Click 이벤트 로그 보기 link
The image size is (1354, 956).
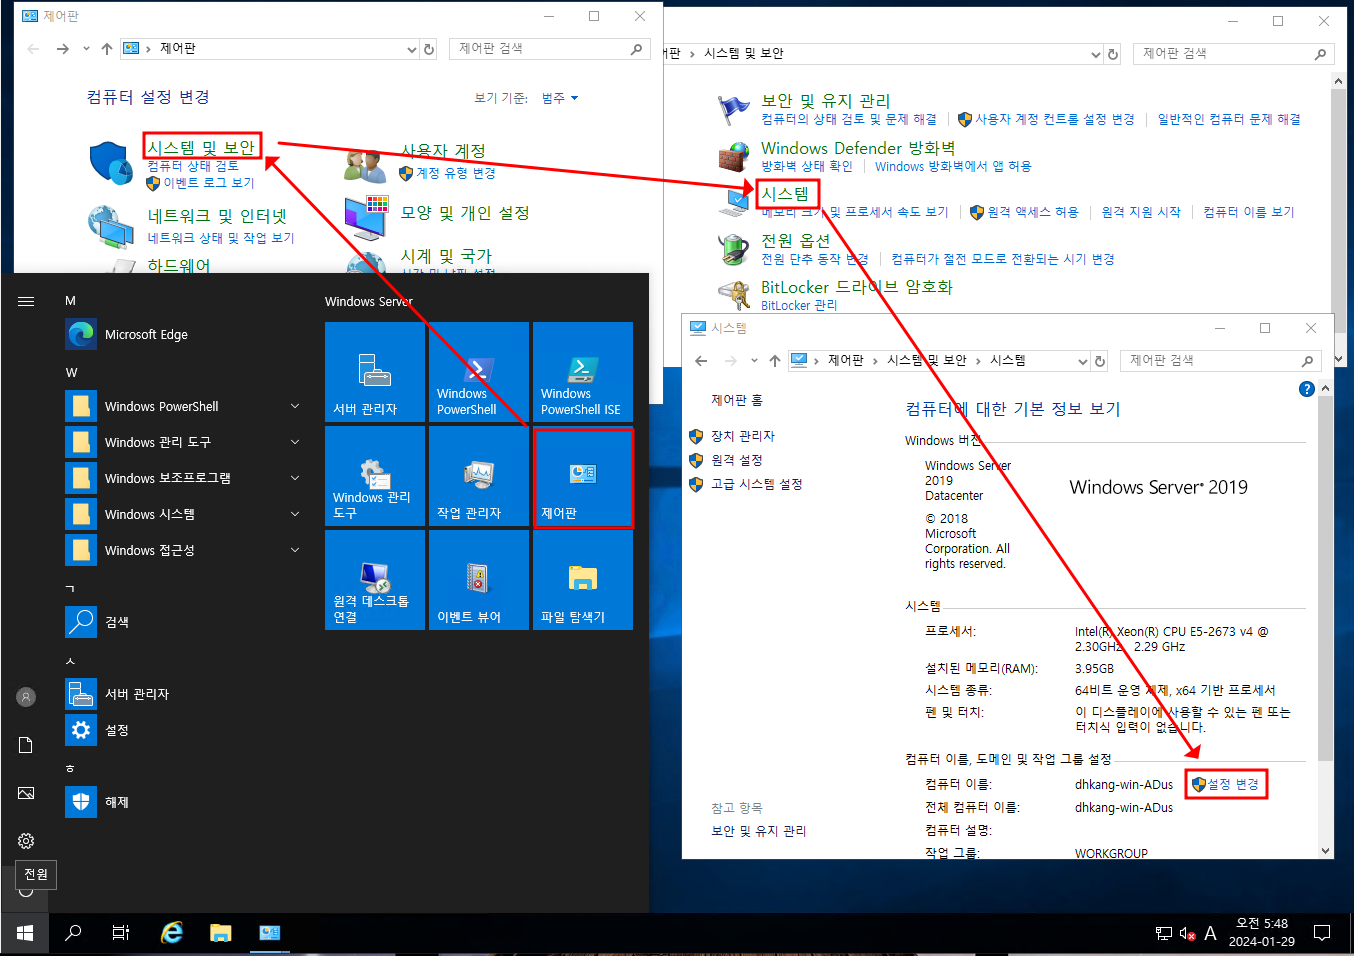click(x=208, y=183)
